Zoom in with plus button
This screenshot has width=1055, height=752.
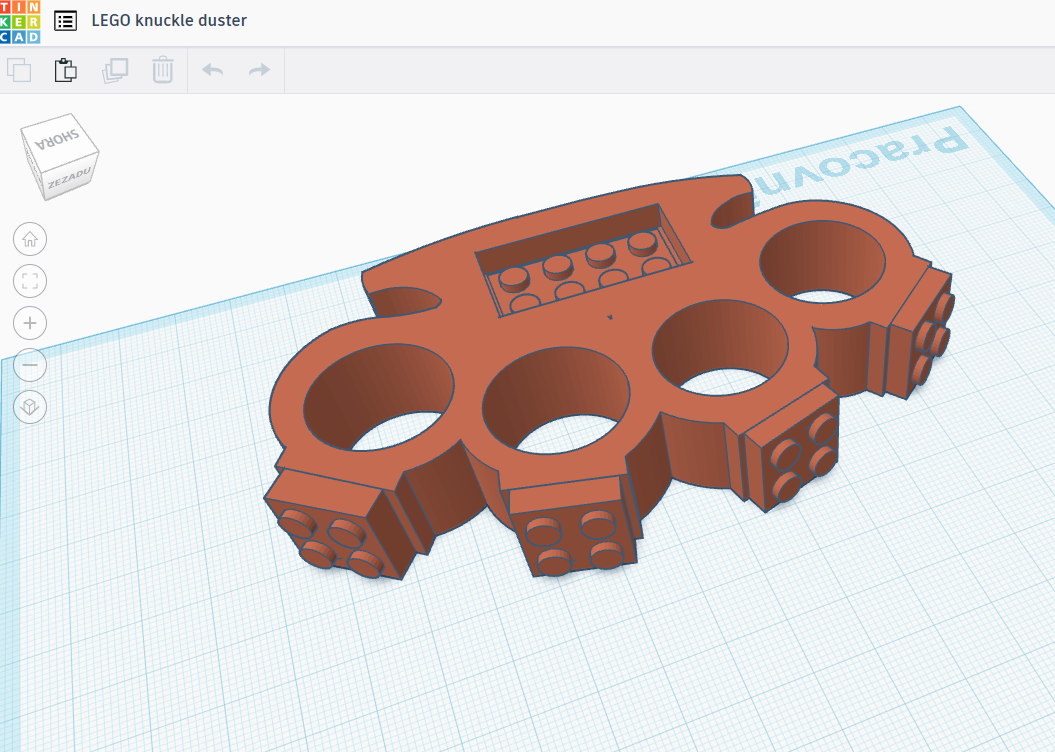click(x=30, y=323)
